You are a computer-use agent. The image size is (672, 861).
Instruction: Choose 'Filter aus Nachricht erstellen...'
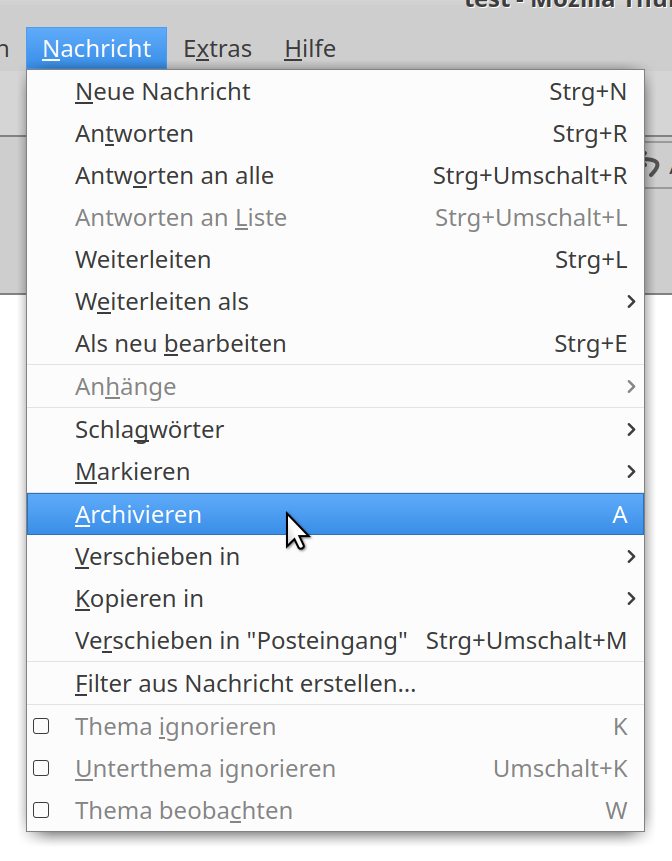point(246,685)
